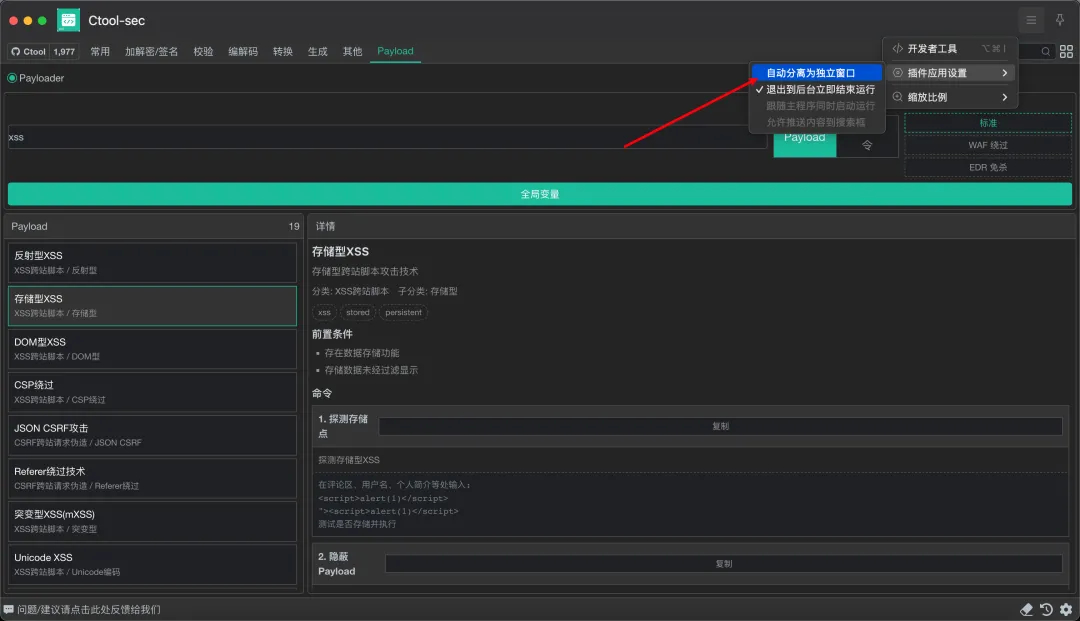This screenshot has width=1080, height=621.
Task: Click the 存储型XSS details heading
Action: click(340, 252)
